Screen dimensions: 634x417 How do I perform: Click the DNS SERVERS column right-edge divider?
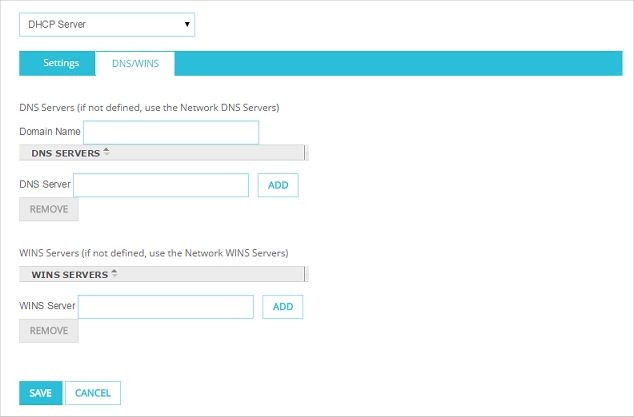305,154
